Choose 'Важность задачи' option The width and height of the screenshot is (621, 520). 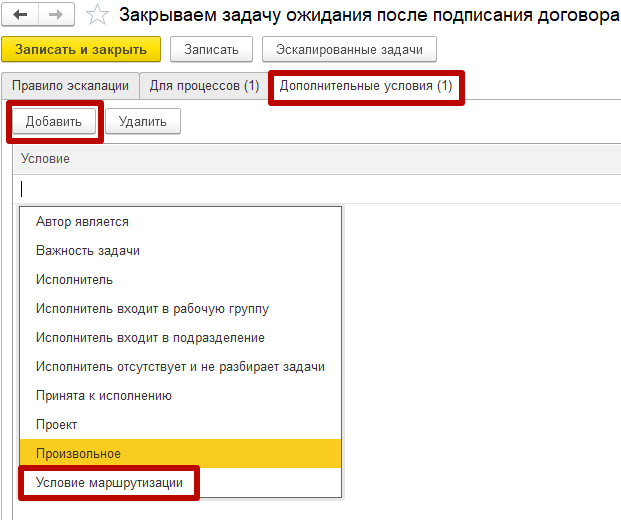tap(181, 251)
